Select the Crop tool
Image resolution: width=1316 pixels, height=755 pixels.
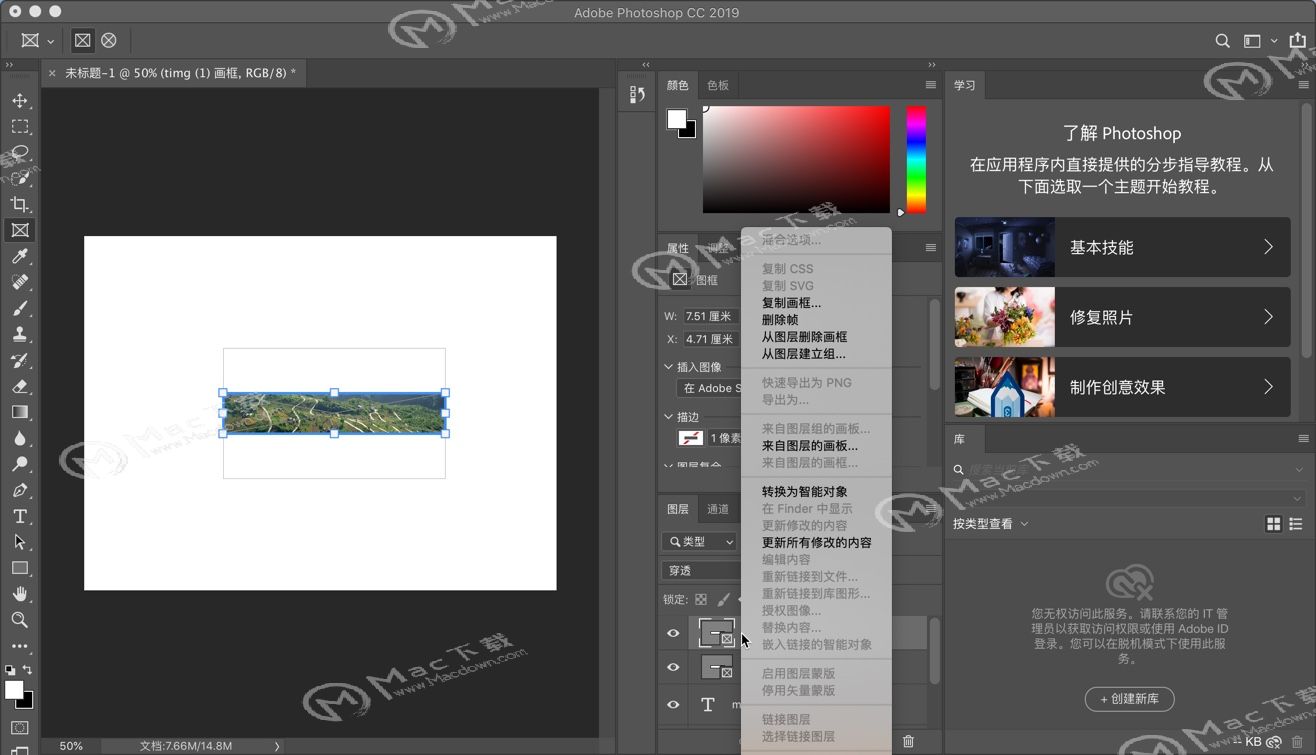coord(20,204)
